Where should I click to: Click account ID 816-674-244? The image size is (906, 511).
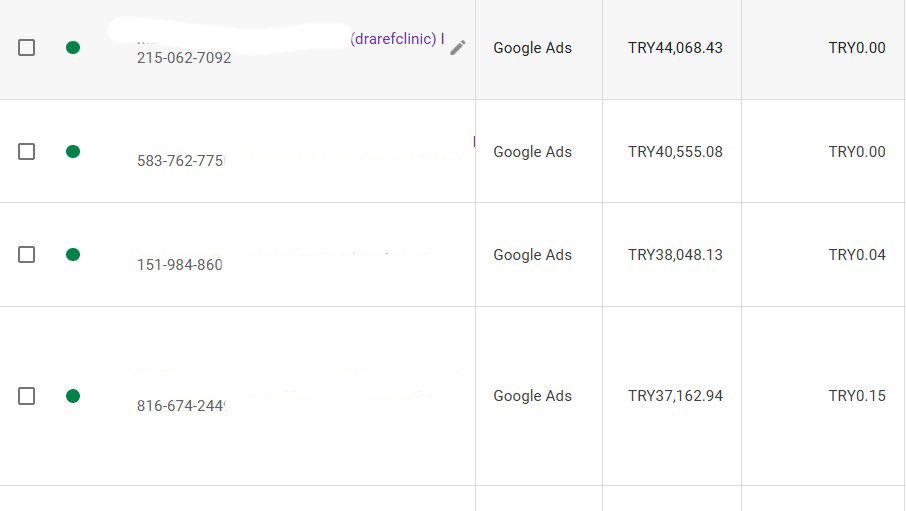pyautogui.click(x=181, y=406)
